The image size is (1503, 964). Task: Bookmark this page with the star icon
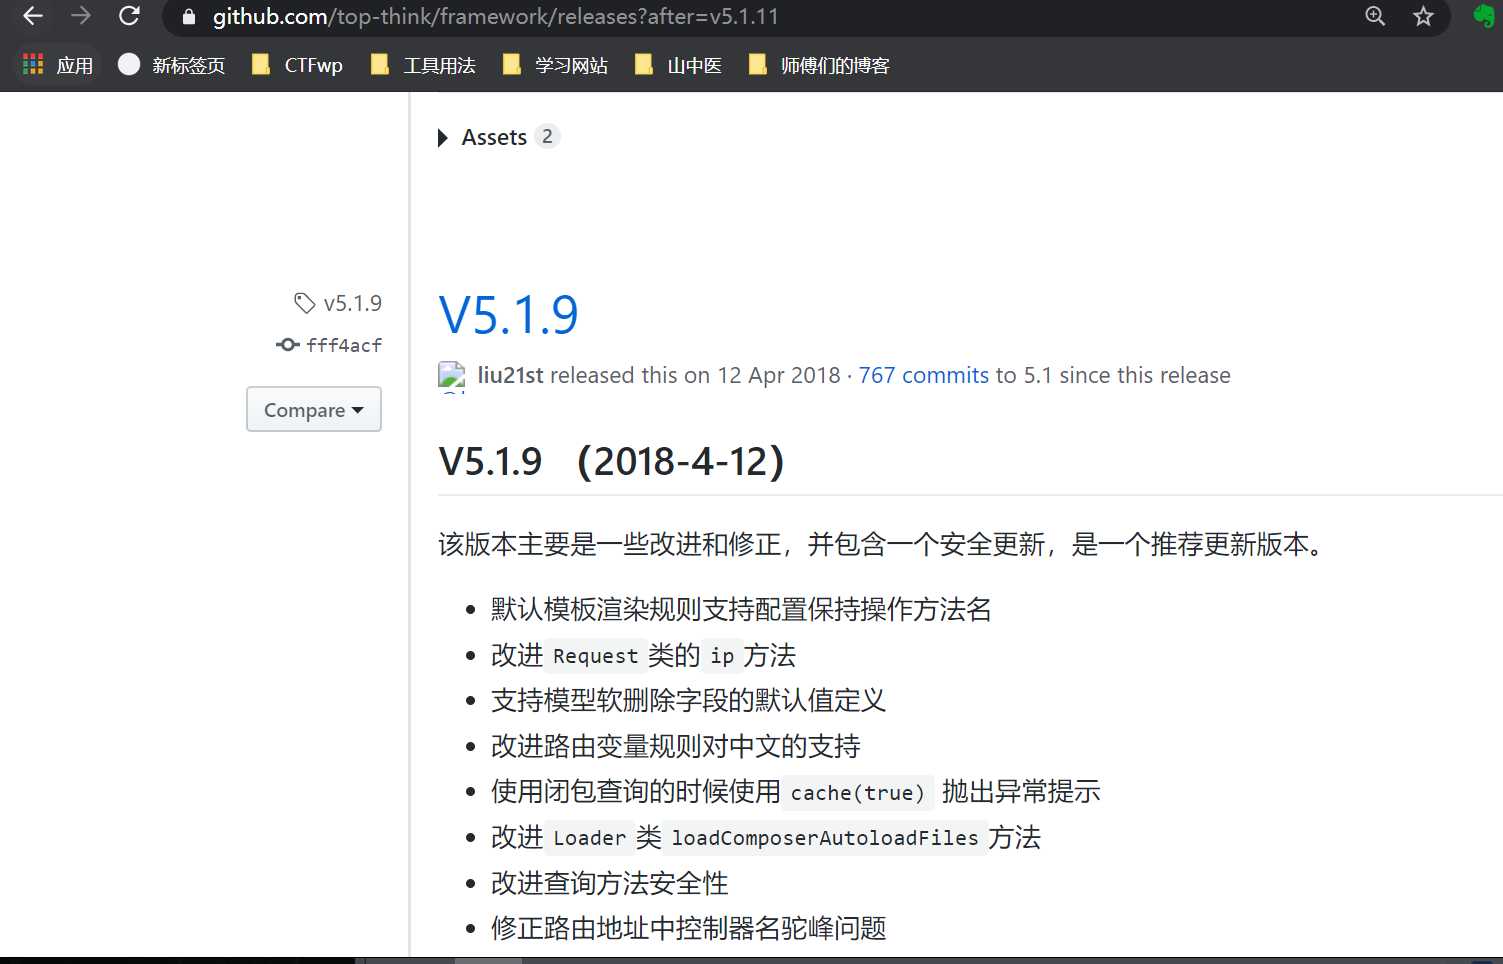pyautogui.click(x=1423, y=16)
